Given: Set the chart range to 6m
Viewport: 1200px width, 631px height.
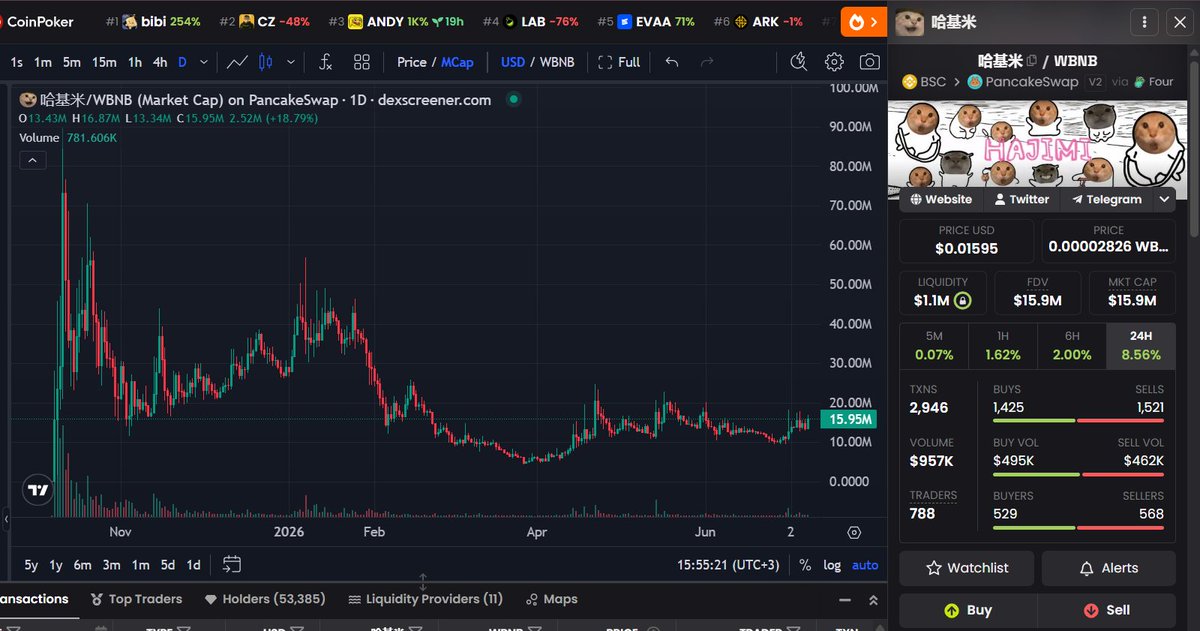Looking at the screenshot, I should pyautogui.click(x=82, y=565).
